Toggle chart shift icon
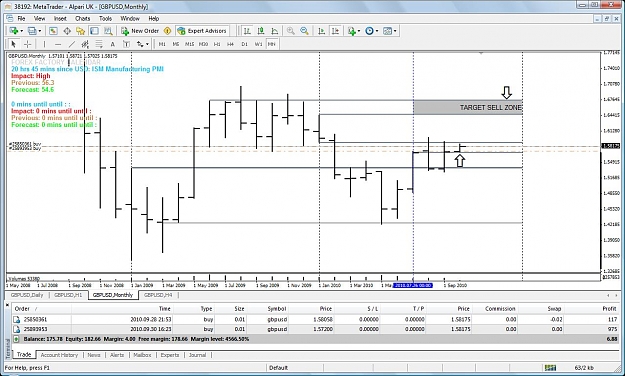 pos(335,31)
